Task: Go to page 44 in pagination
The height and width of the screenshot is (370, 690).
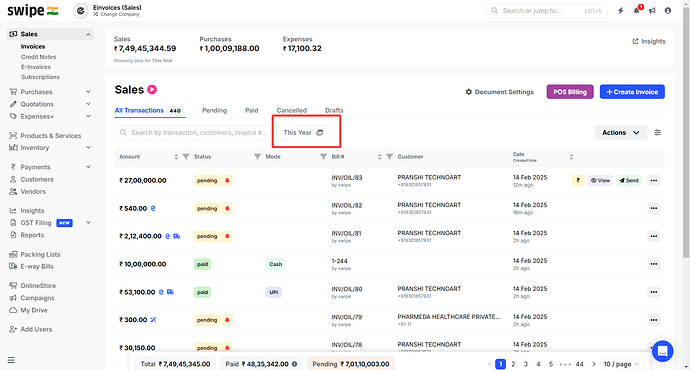Action: pyautogui.click(x=580, y=364)
